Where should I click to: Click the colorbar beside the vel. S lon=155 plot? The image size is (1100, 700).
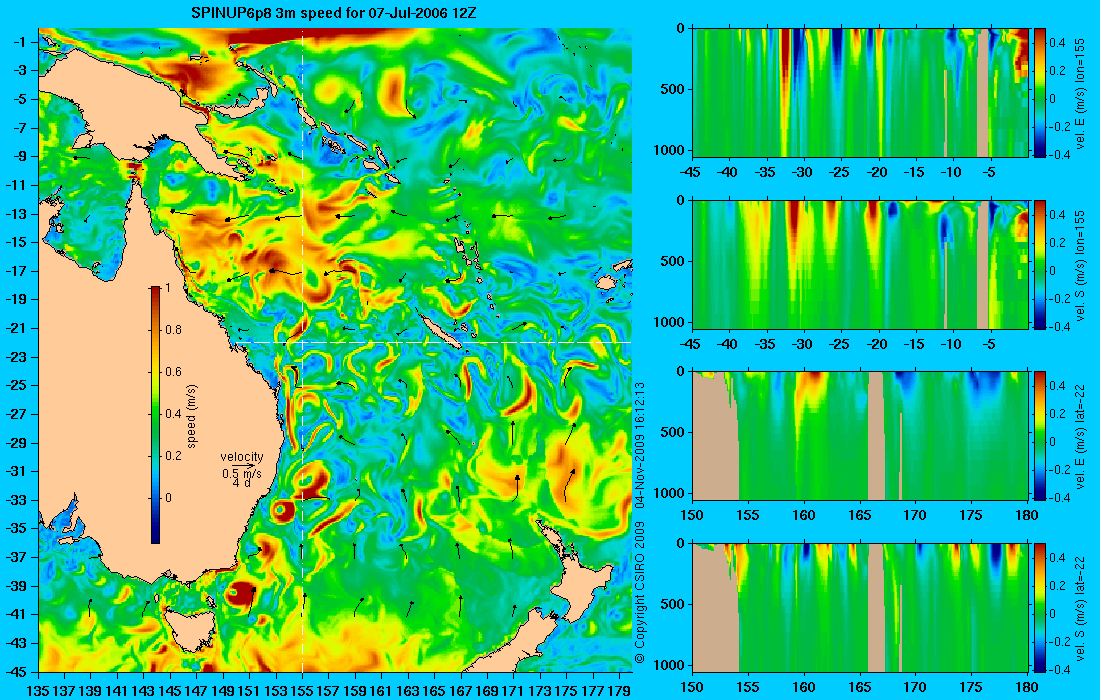[x=1039, y=264]
